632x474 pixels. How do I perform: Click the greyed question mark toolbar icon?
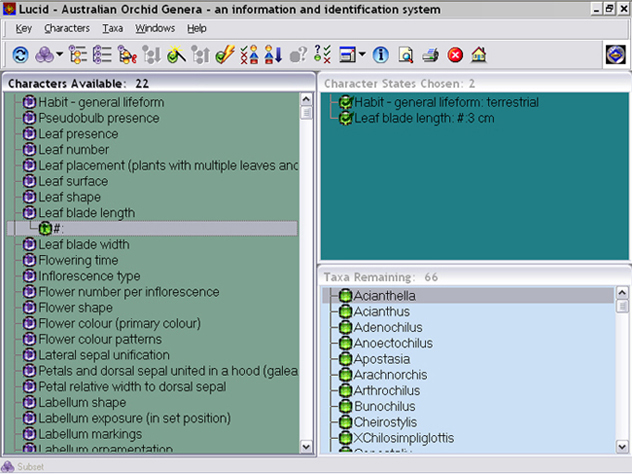coord(298,54)
